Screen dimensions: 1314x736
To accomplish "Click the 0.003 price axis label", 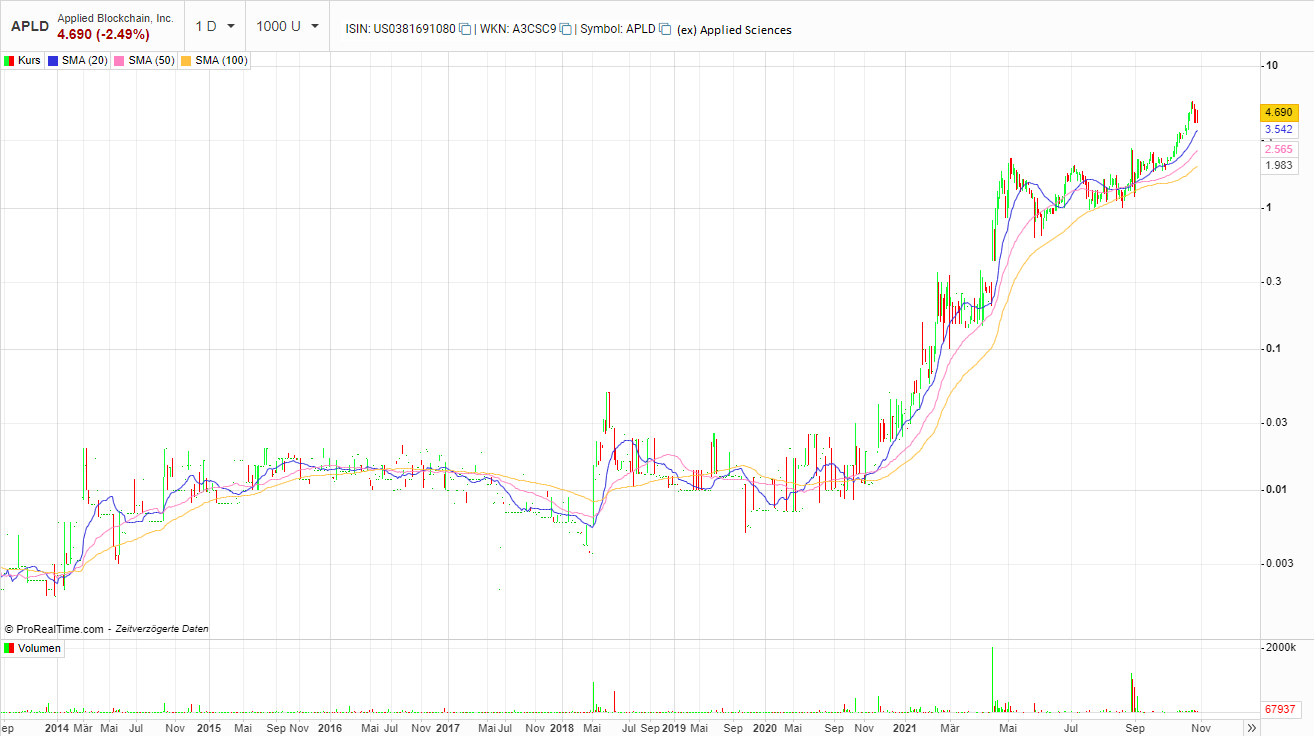I will click(x=1280, y=563).
